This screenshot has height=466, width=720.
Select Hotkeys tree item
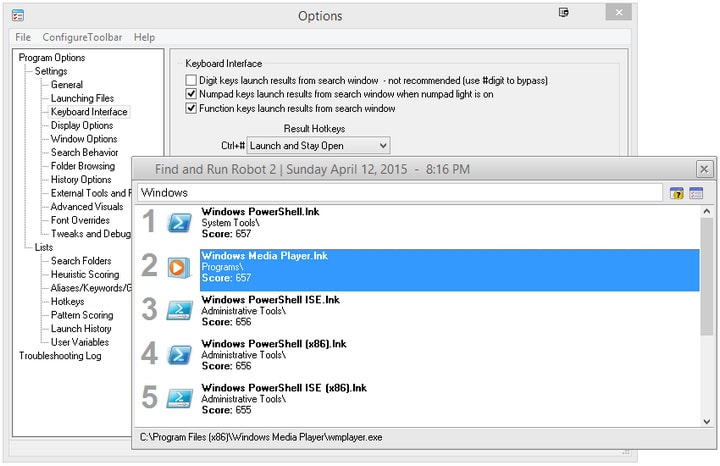[x=68, y=302]
